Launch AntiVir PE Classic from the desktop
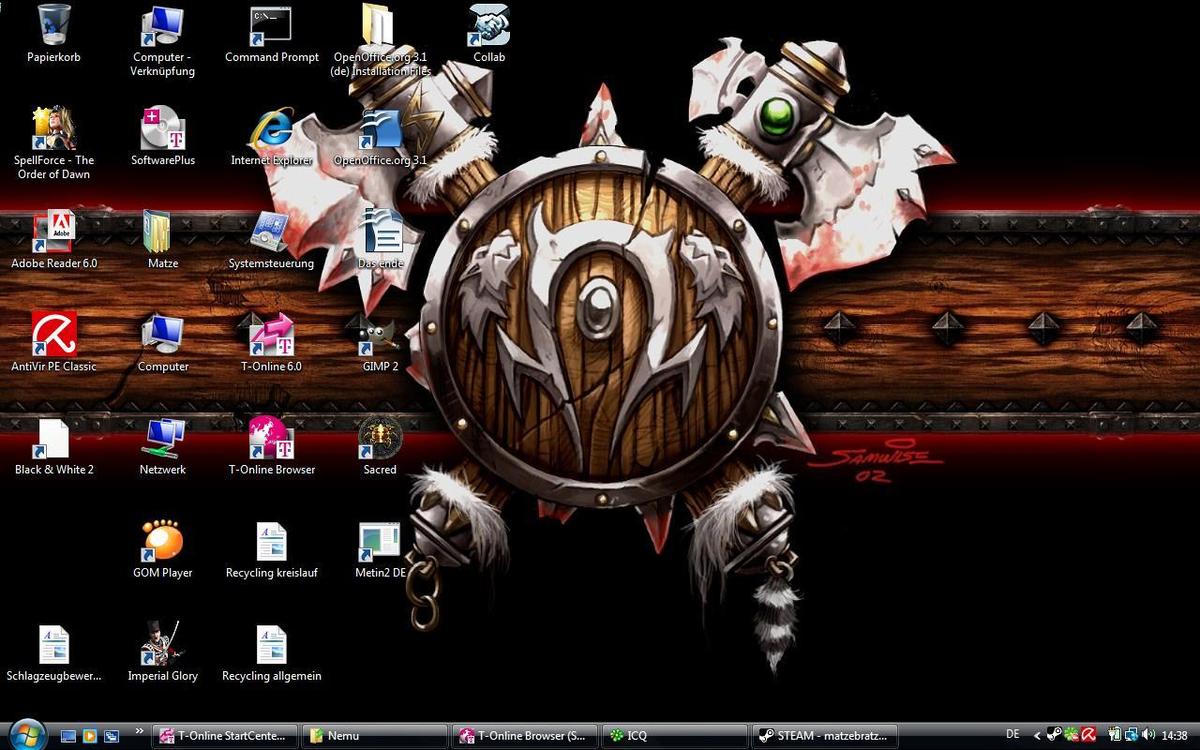The height and width of the screenshot is (750, 1200). (x=54, y=343)
